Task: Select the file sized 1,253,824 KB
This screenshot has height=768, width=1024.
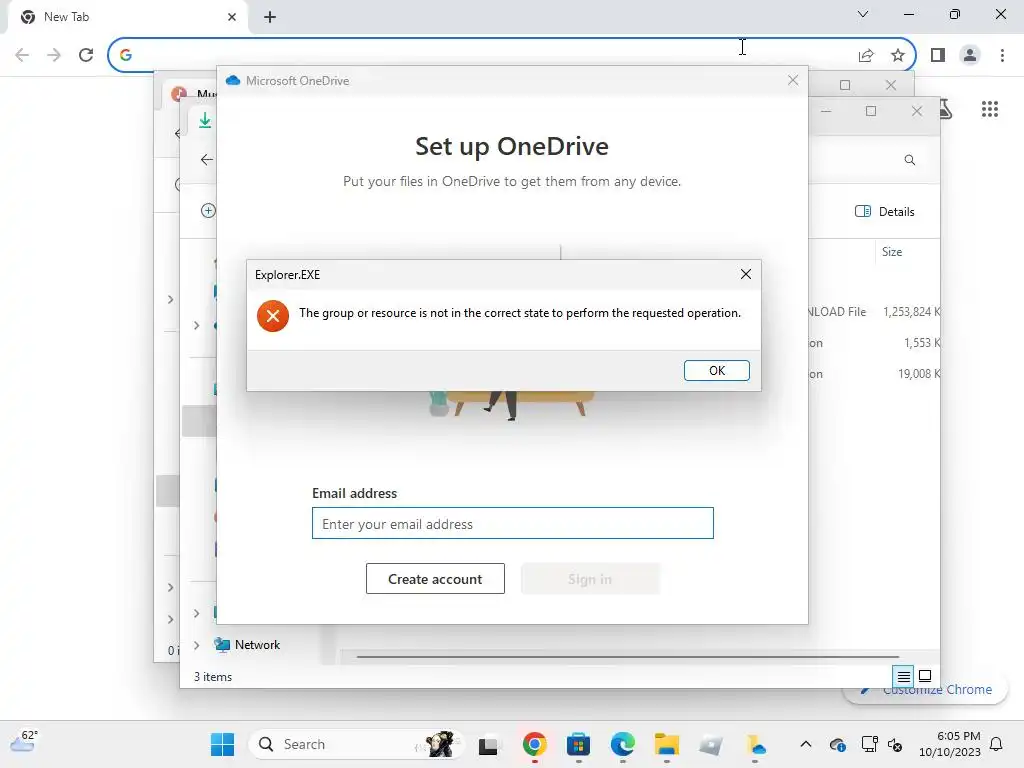Action: [x=874, y=312]
